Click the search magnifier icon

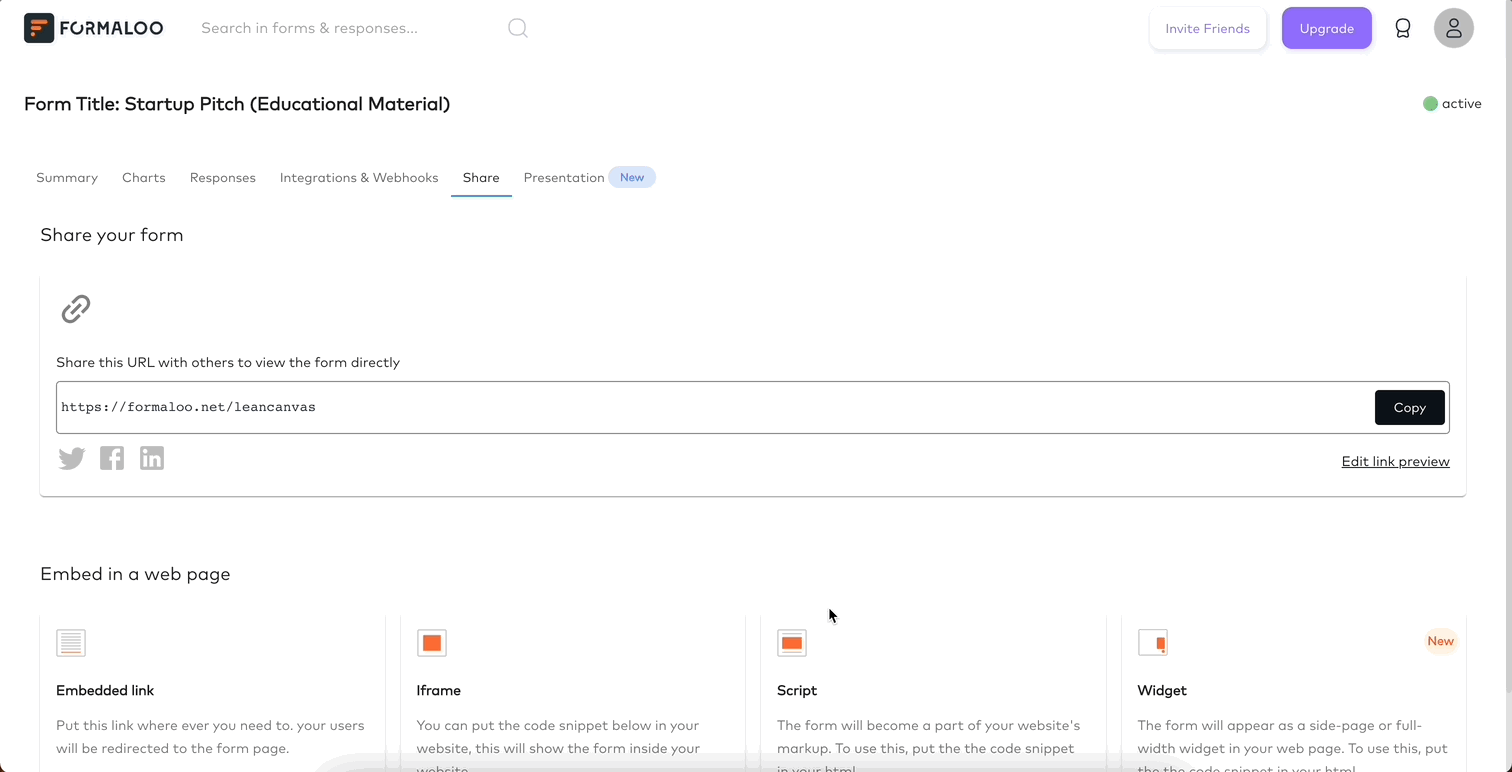click(x=518, y=28)
